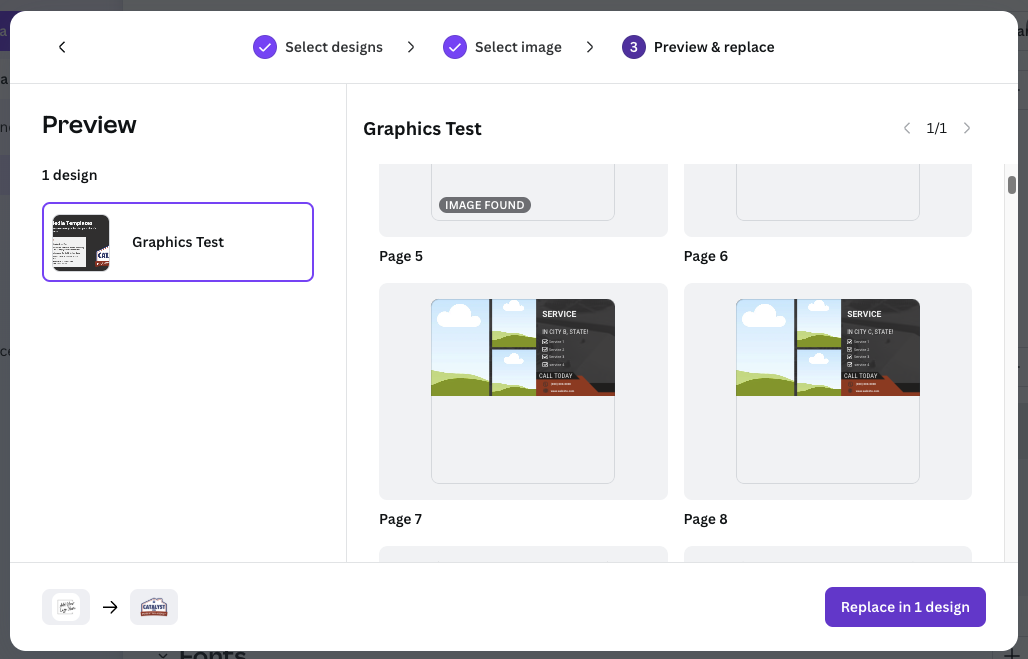Click the Page 7 label
Image resolution: width=1028 pixels, height=659 pixels.
[x=401, y=519]
